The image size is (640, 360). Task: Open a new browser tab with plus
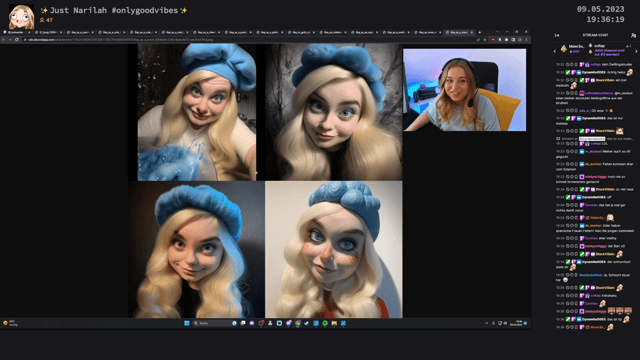[x=480, y=32]
